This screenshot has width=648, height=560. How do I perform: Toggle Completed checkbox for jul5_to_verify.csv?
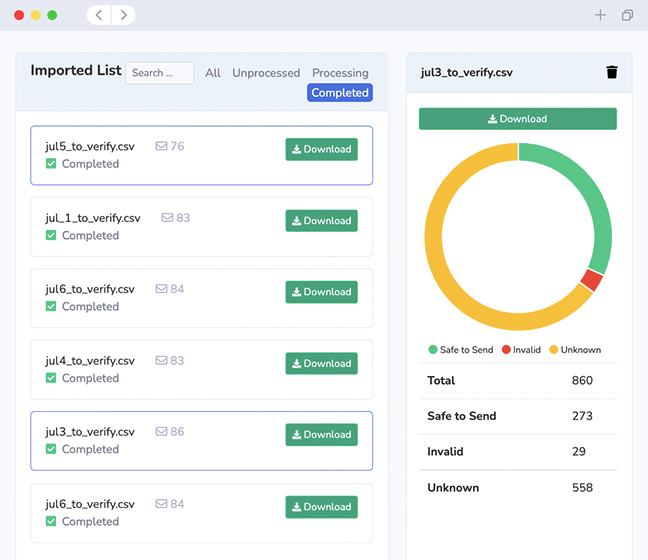click(x=51, y=164)
